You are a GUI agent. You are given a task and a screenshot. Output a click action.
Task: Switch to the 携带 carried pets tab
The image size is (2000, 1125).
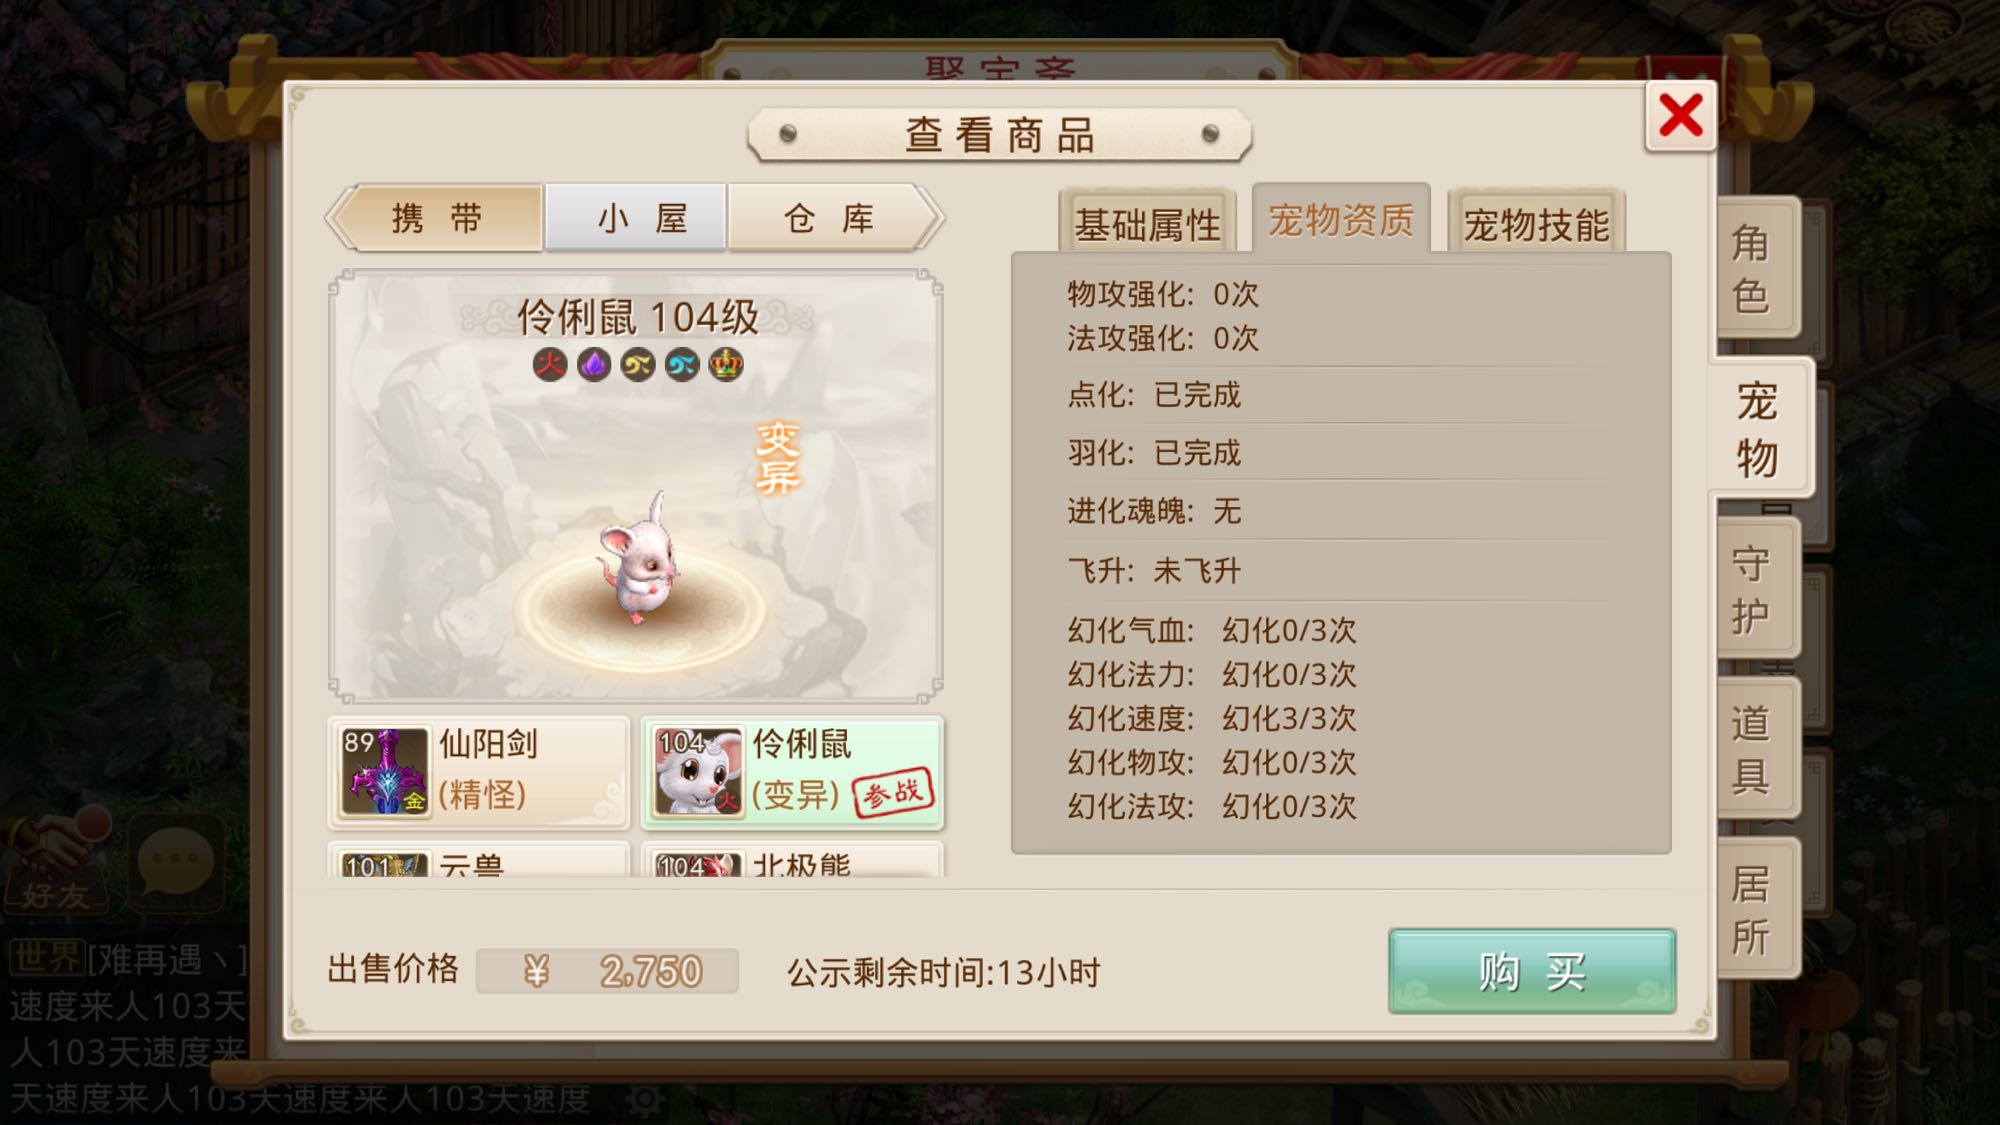pyautogui.click(x=438, y=217)
